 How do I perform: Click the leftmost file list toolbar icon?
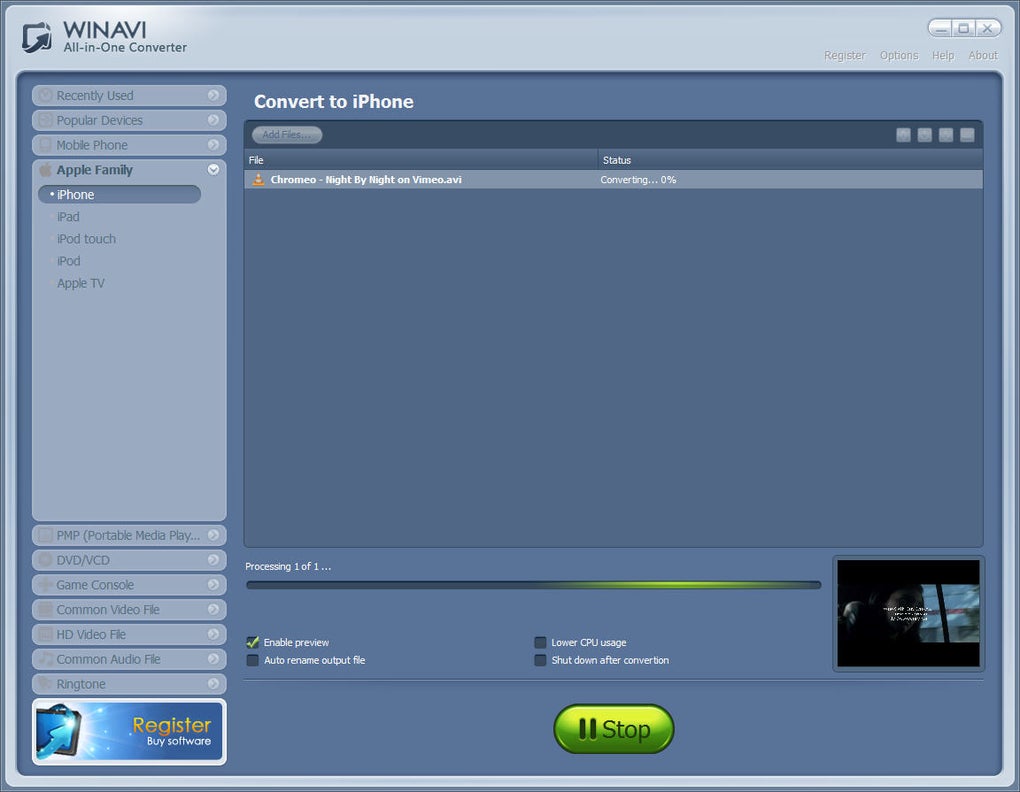tap(903, 135)
